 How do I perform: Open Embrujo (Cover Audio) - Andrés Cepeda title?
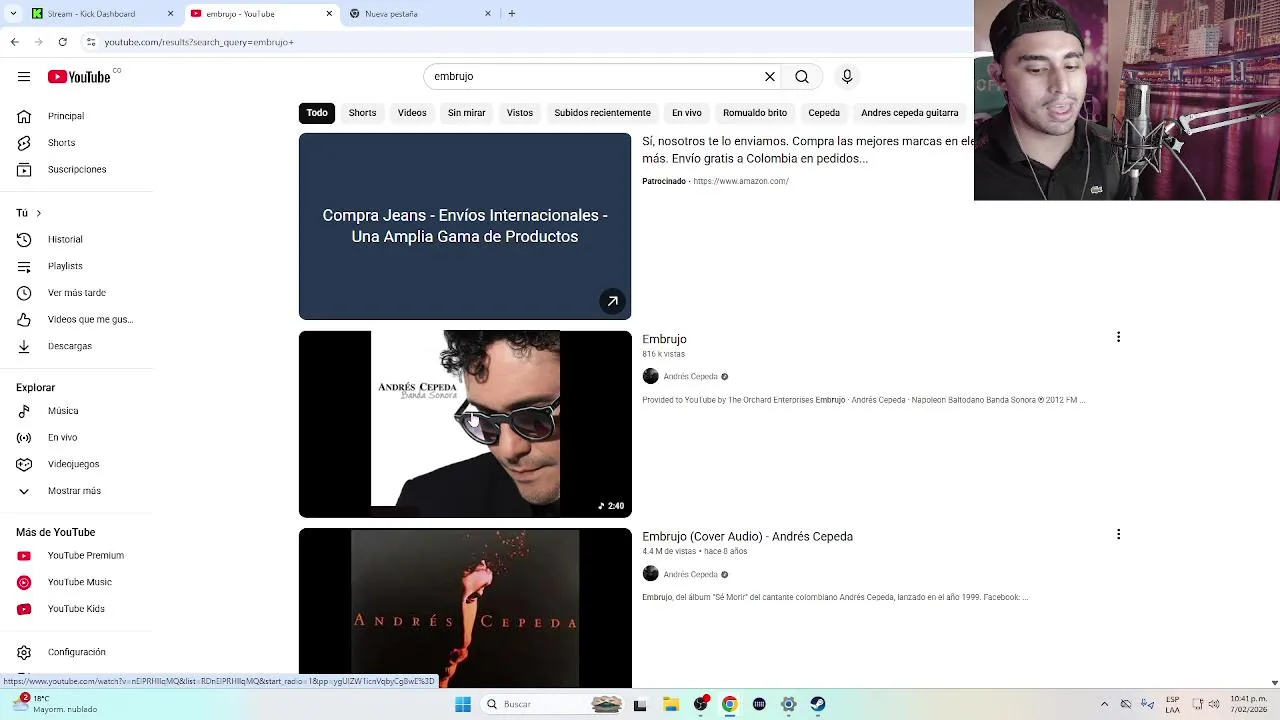pyautogui.click(x=747, y=537)
